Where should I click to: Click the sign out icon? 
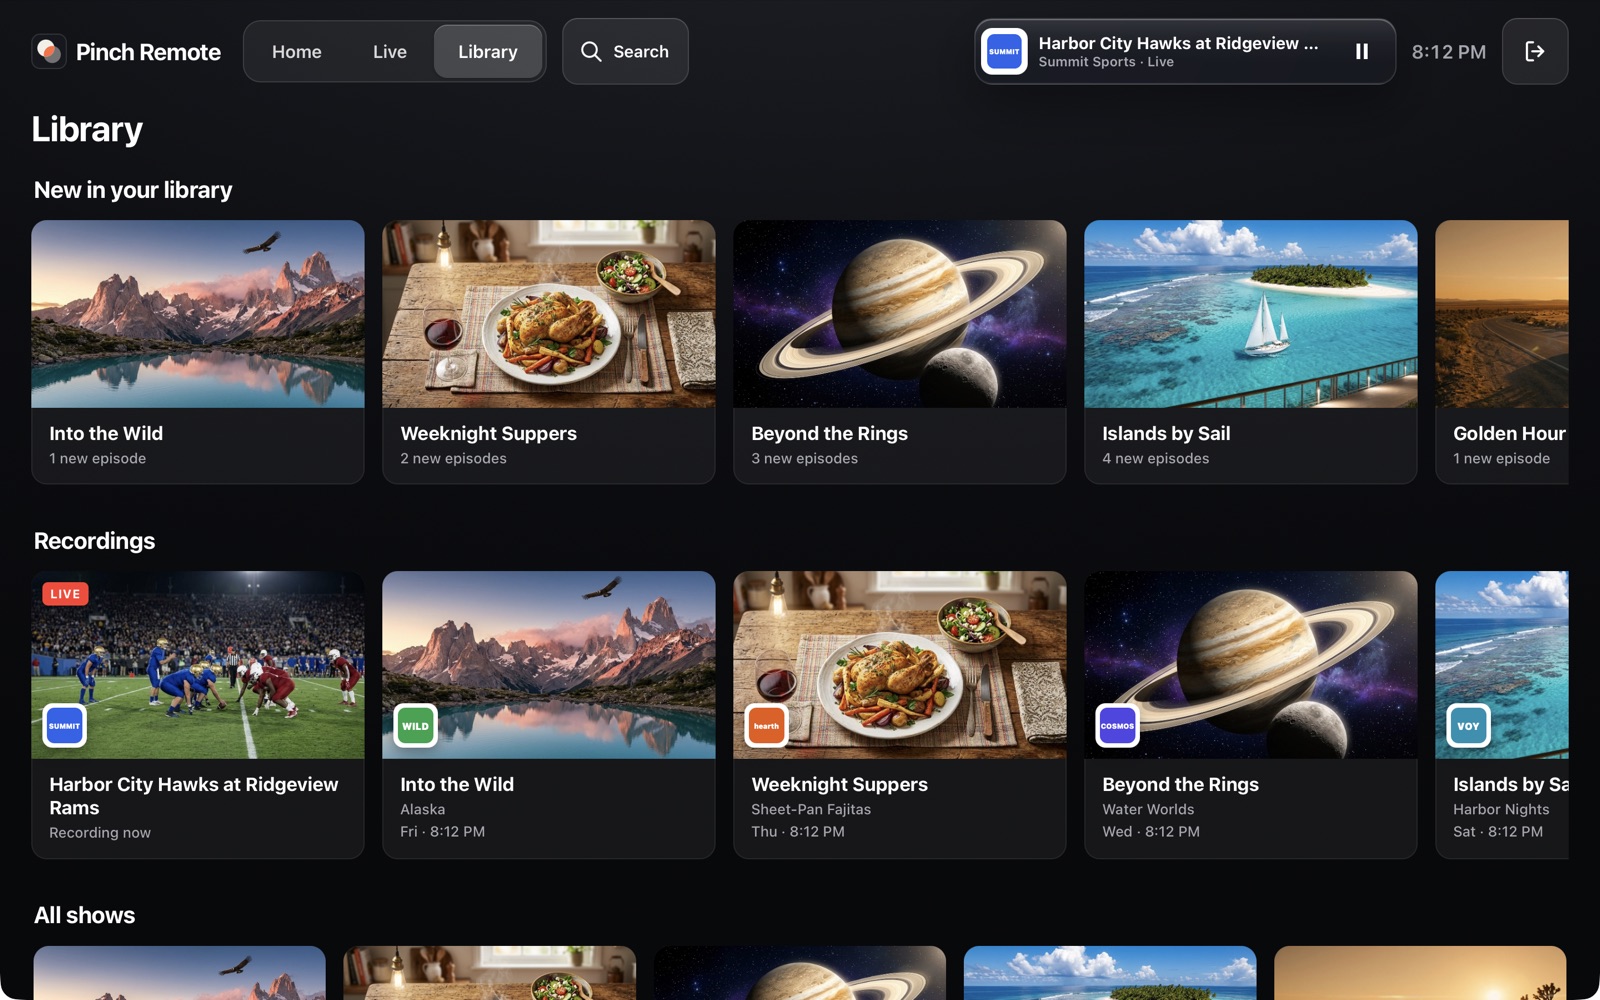(1535, 51)
